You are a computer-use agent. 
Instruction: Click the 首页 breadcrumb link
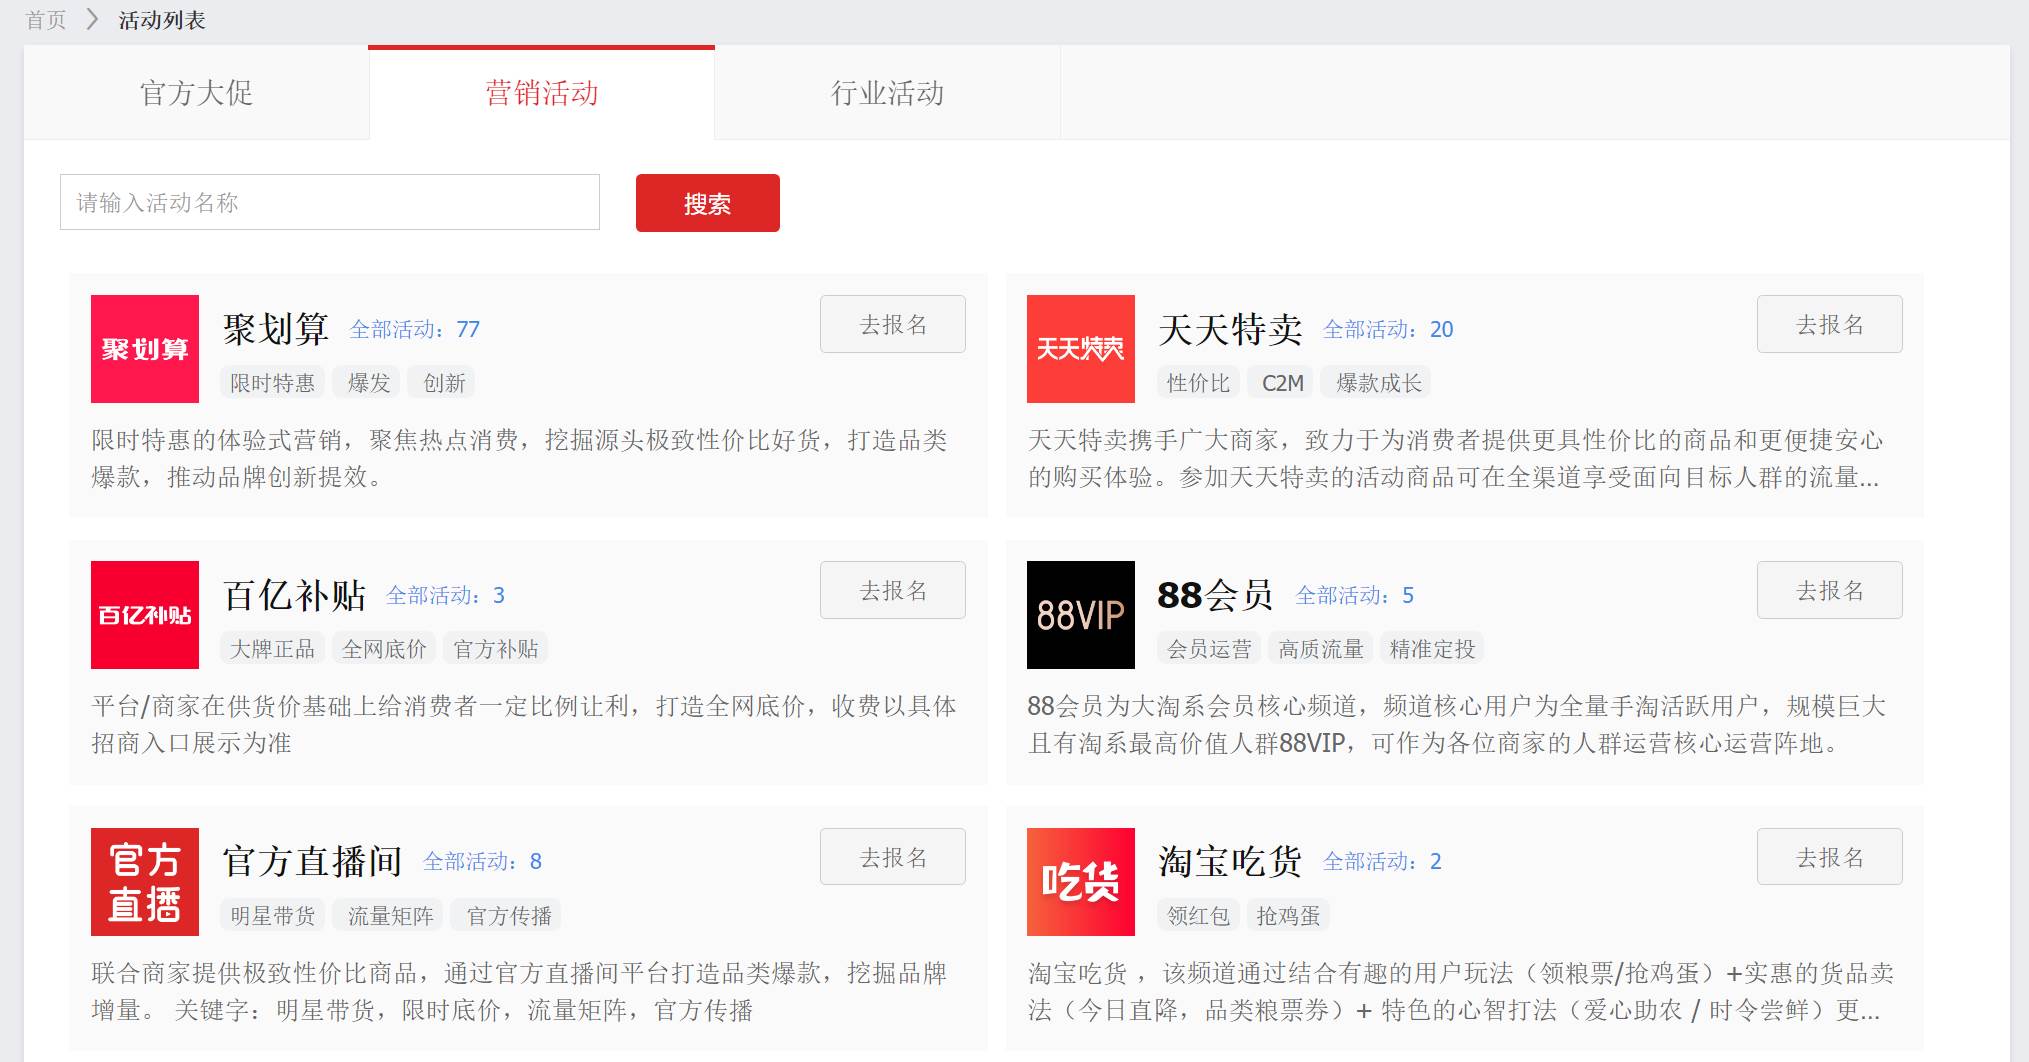pos(46,20)
